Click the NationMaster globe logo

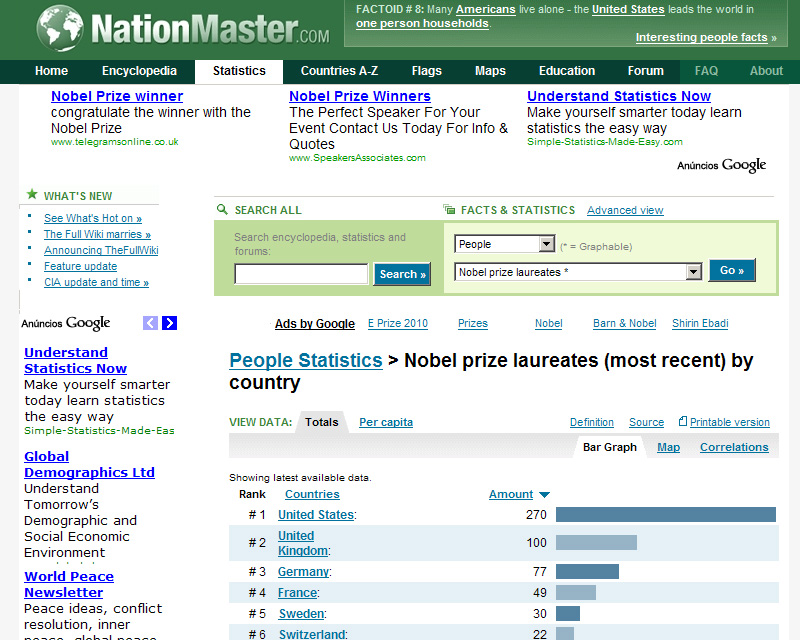pyautogui.click(x=60, y=29)
